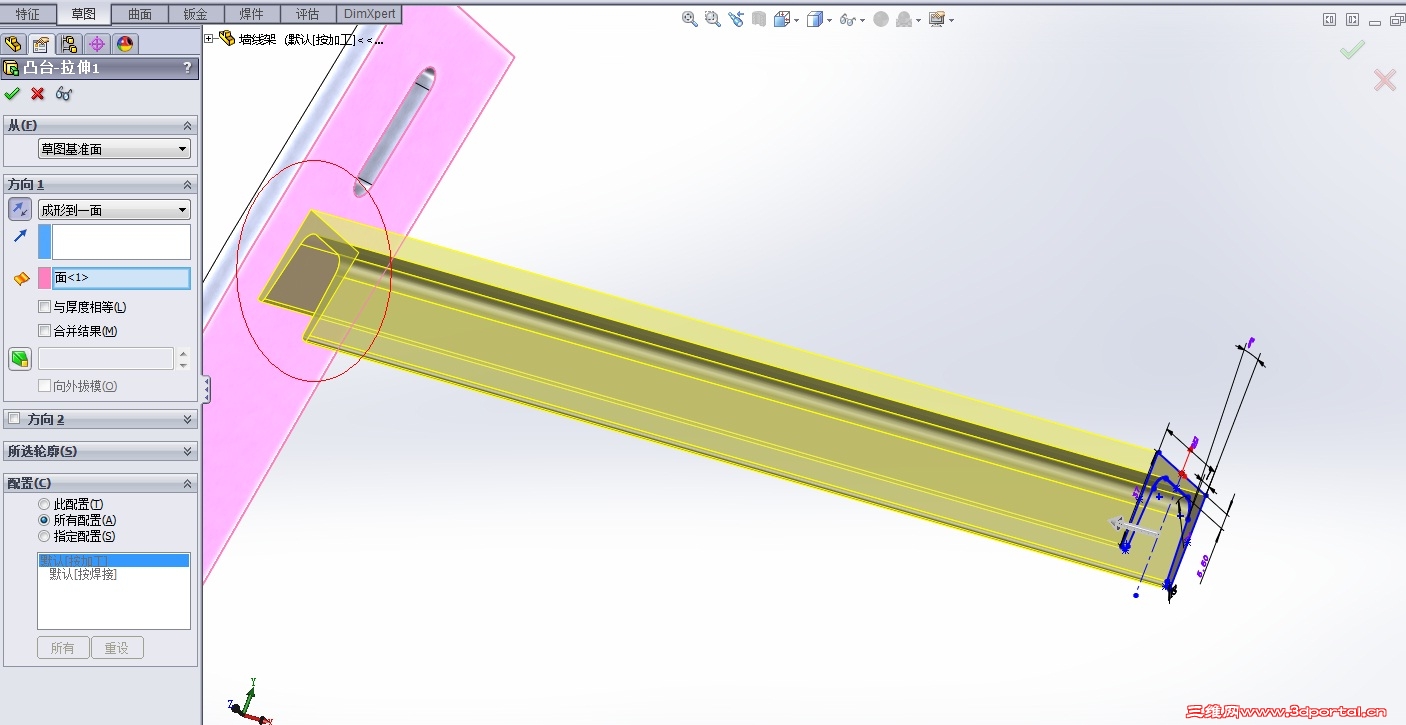The height and width of the screenshot is (725, 1406).
Task: Cancel the extrude with red X
Action: [x=38, y=93]
